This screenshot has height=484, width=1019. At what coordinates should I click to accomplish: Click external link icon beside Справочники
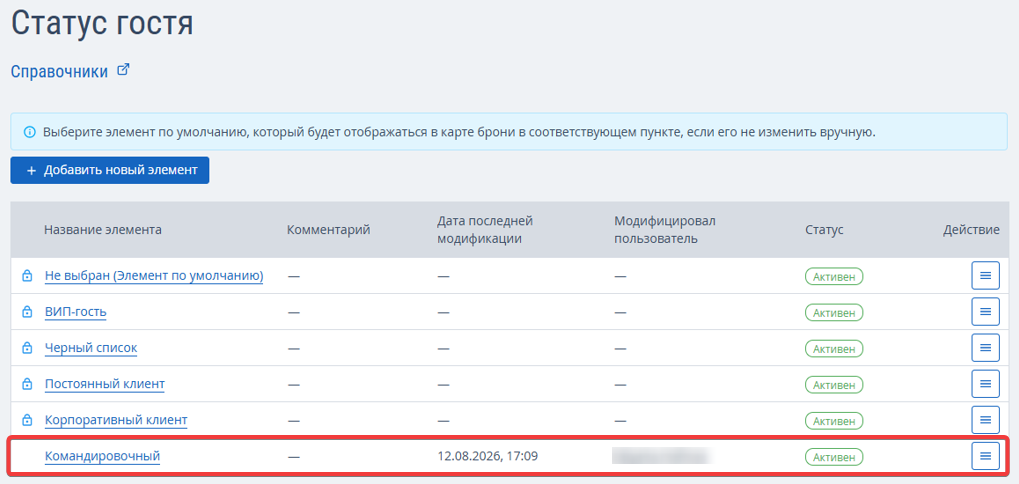pos(123,70)
